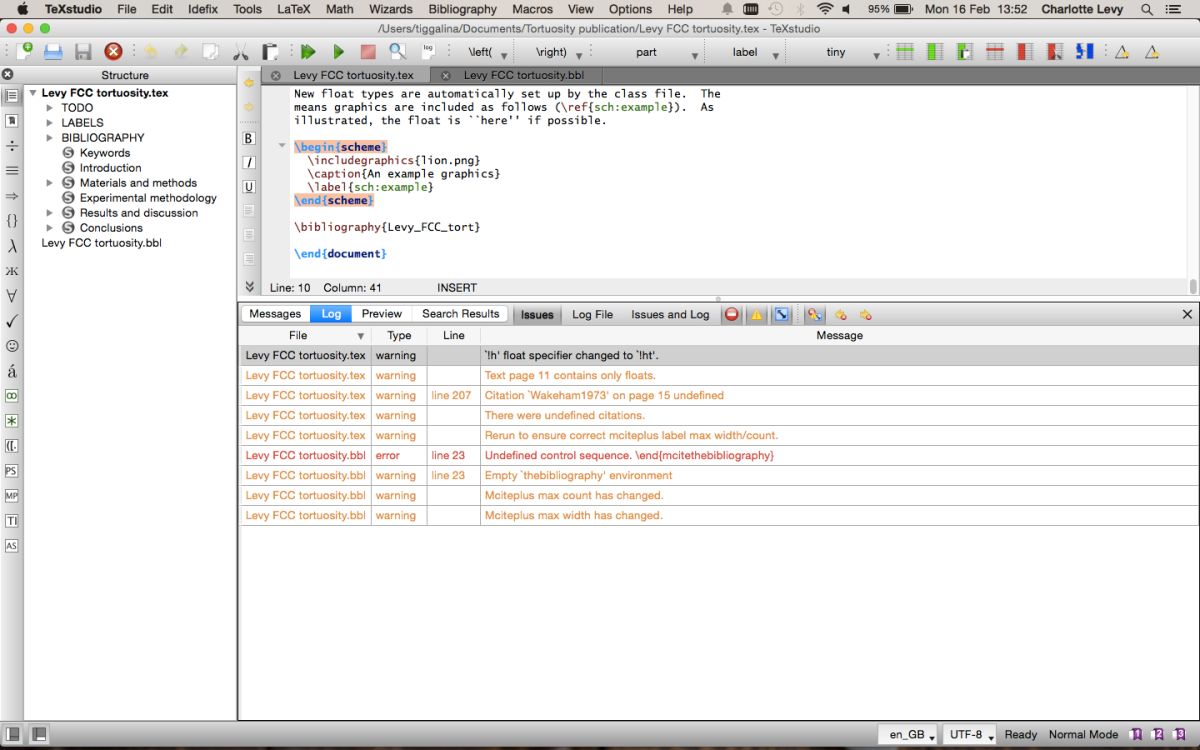
Task: Open a file using the folder icon
Action: [53, 51]
